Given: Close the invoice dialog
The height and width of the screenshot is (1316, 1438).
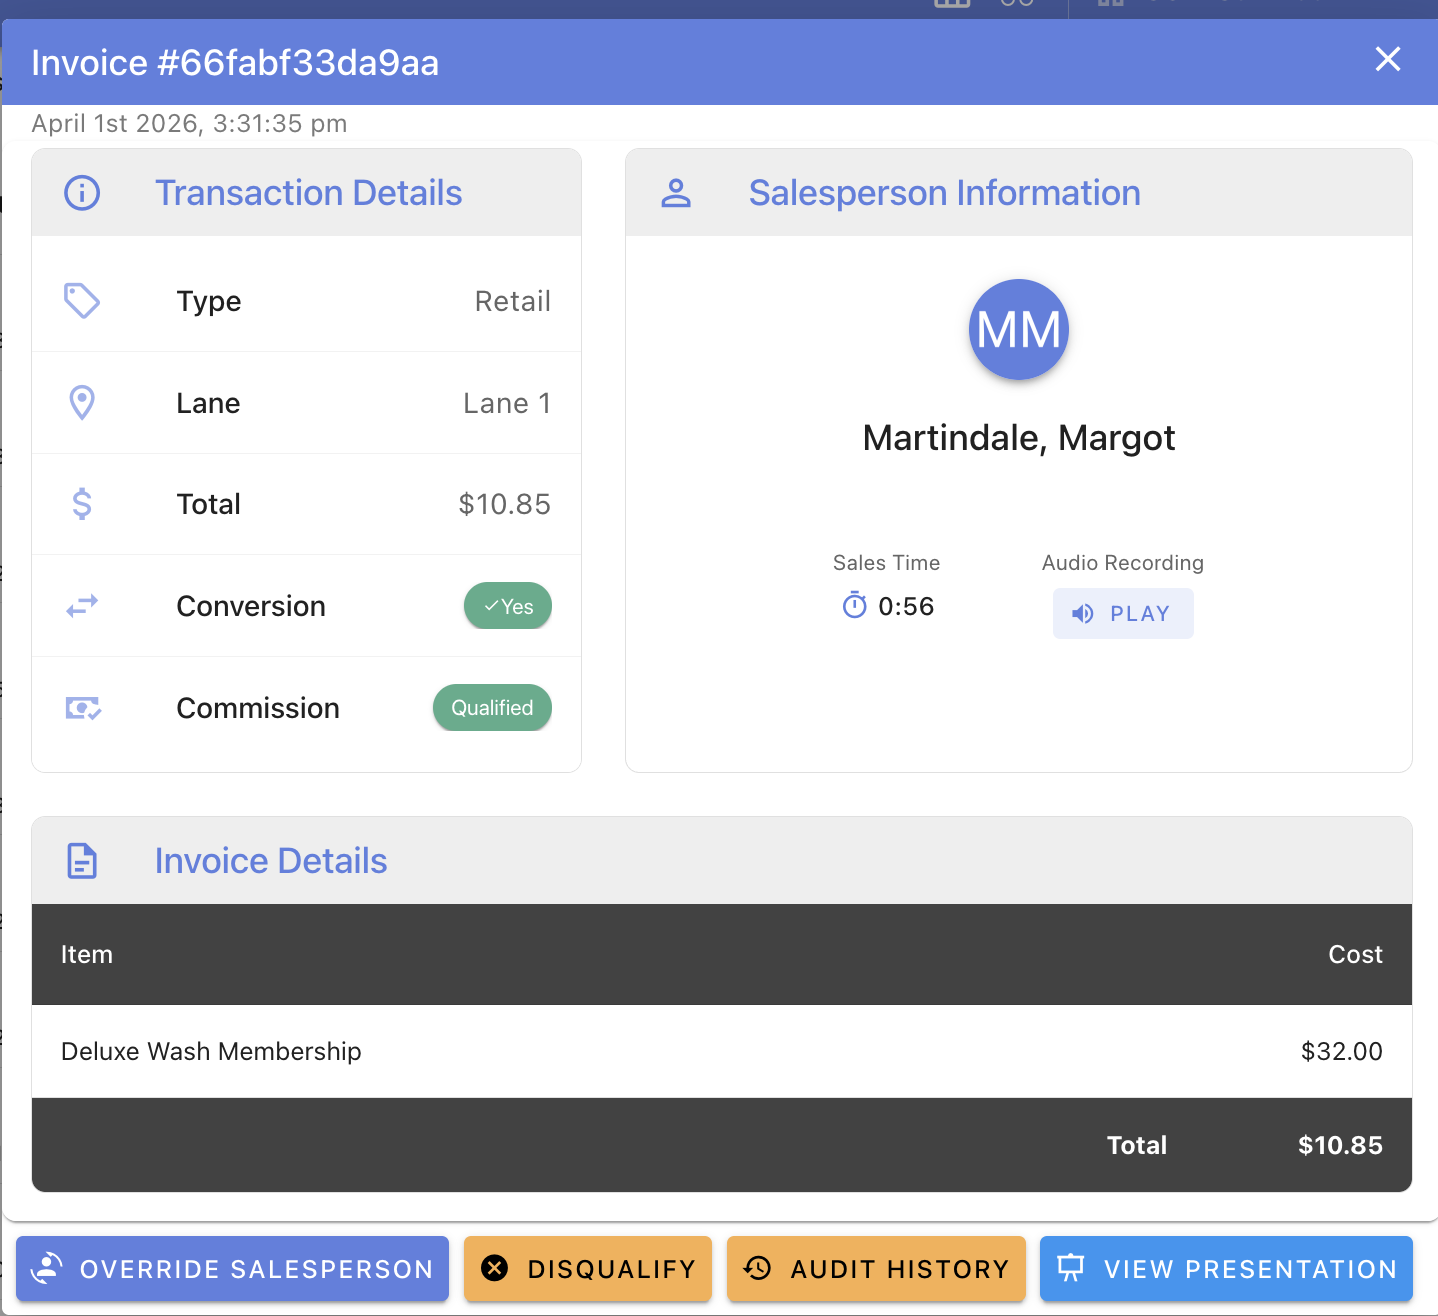Looking at the screenshot, I should [1388, 59].
